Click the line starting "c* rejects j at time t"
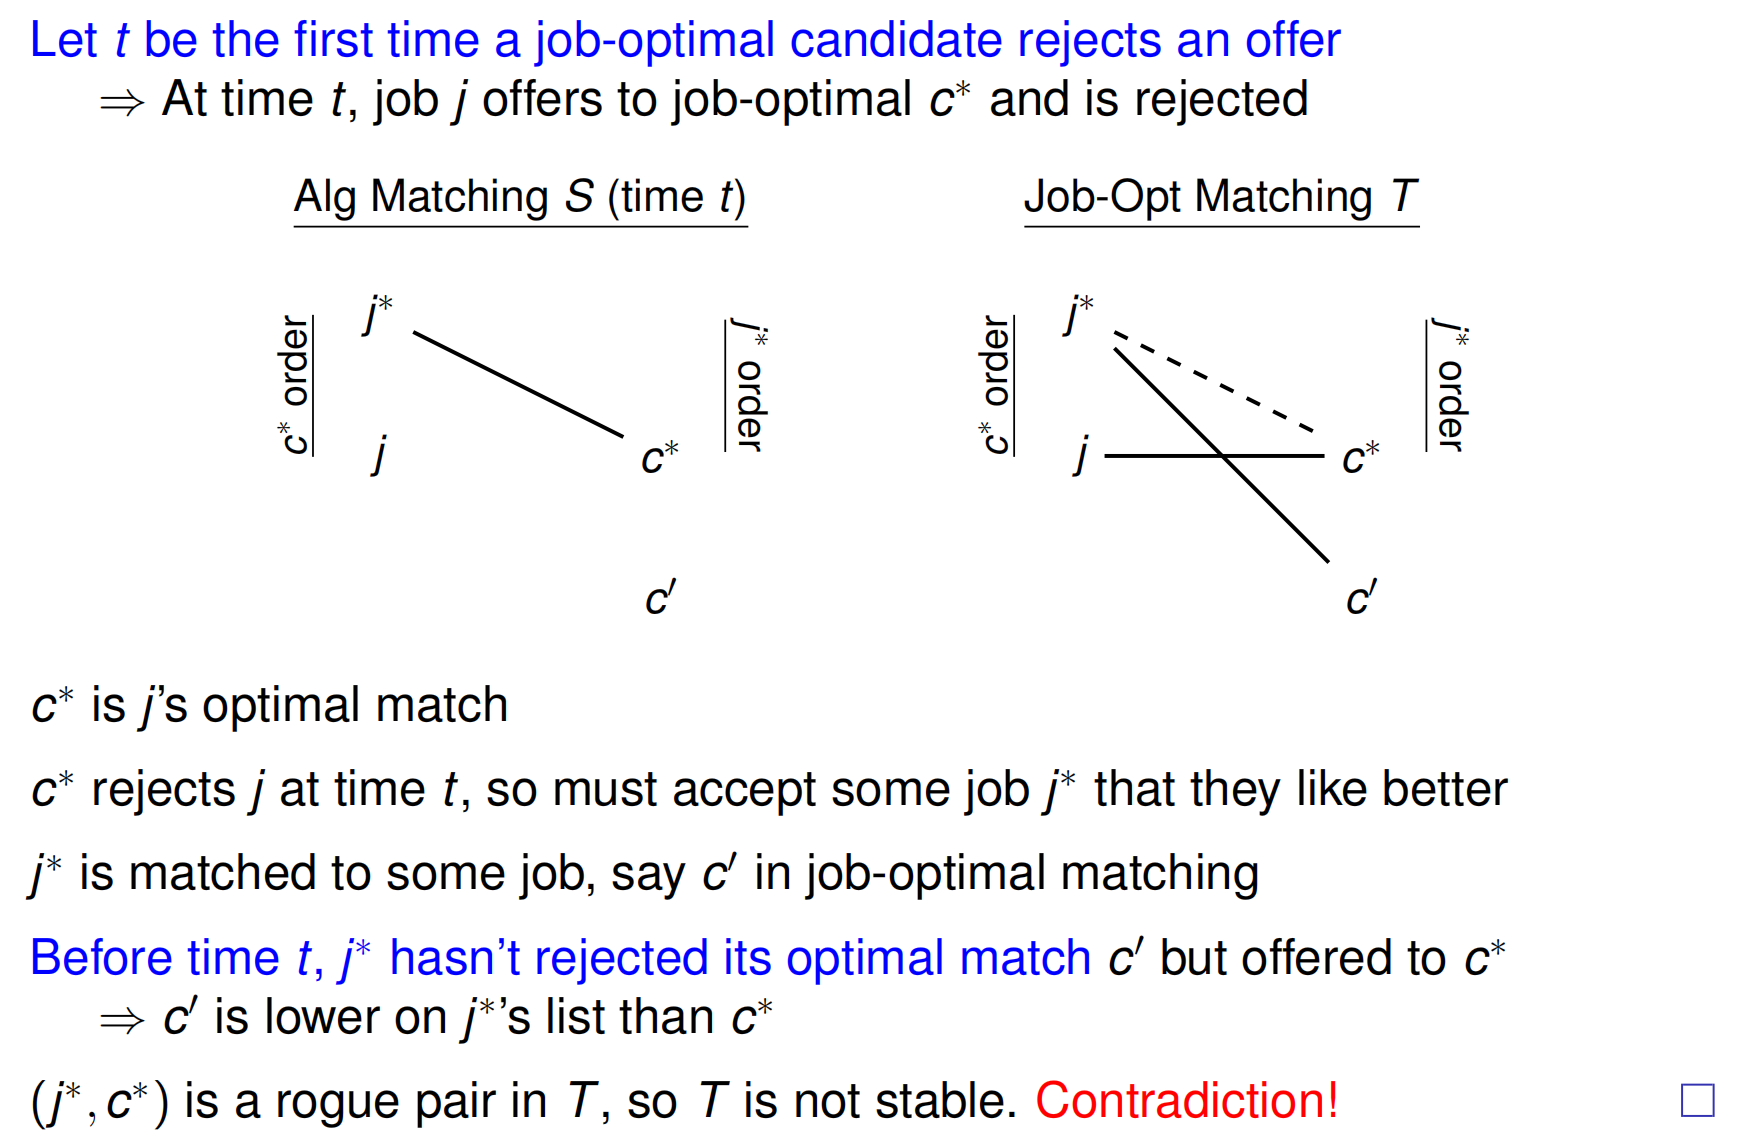The width and height of the screenshot is (1745, 1141). click(768, 789)
